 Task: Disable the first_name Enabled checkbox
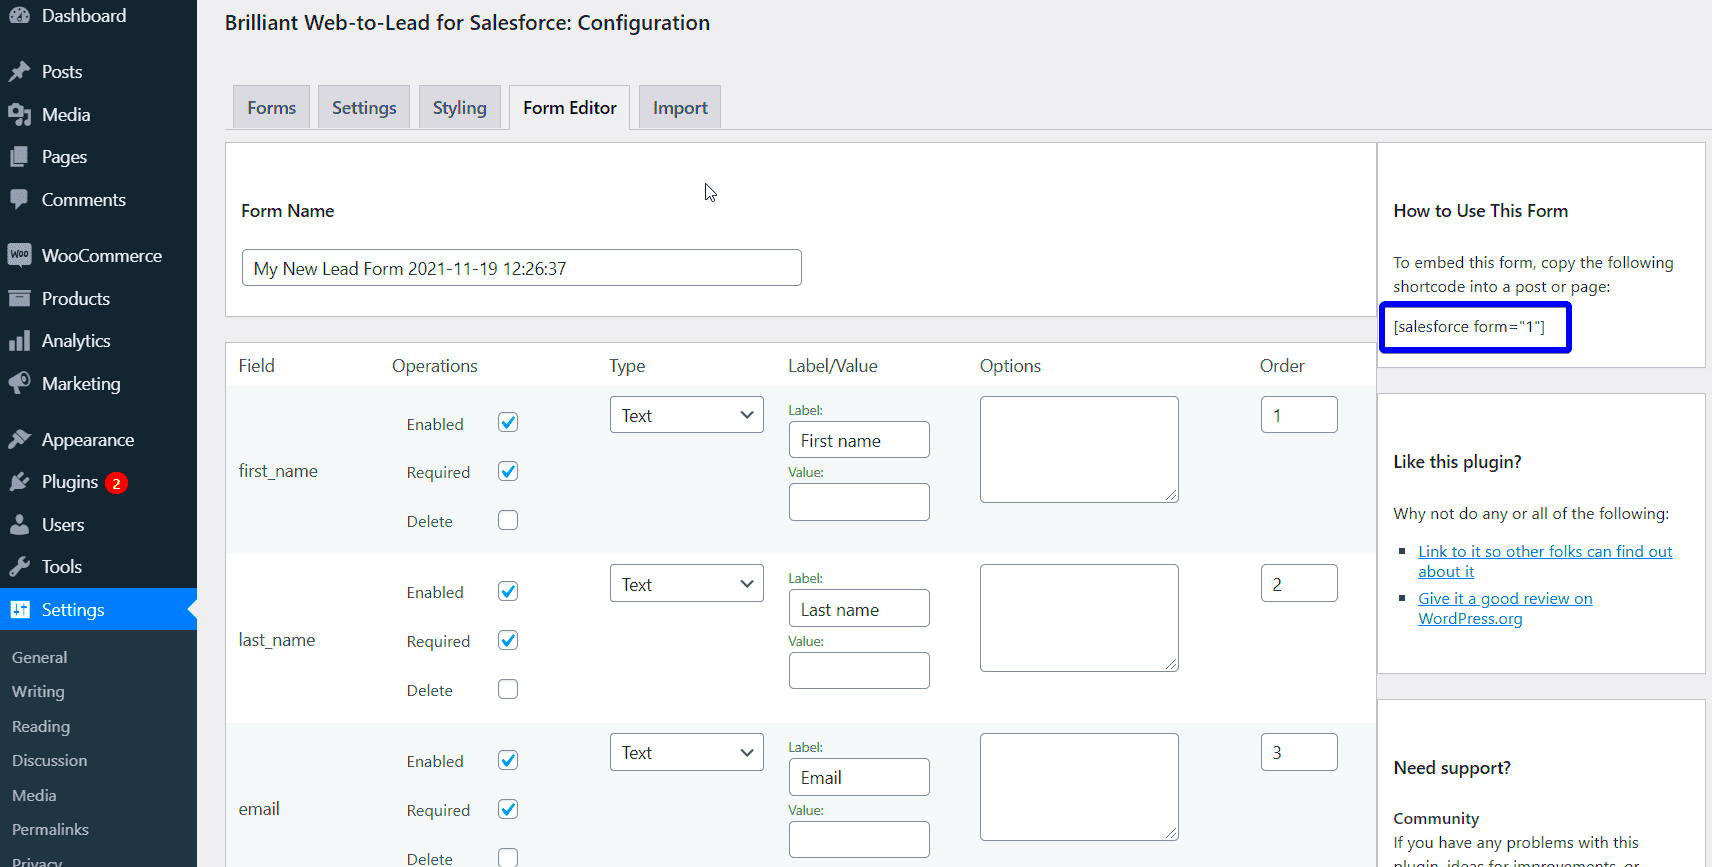tap(508, 422)
